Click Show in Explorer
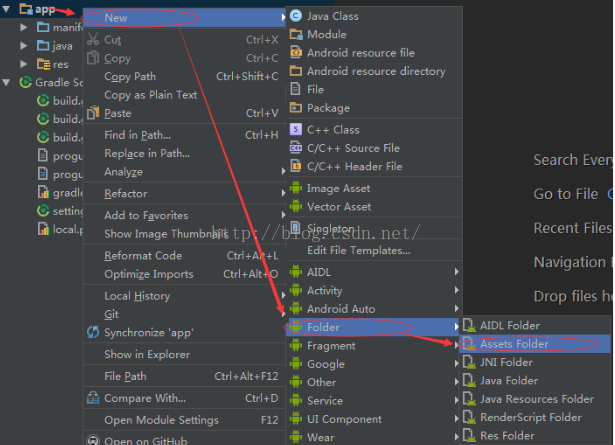 [146, 354]
